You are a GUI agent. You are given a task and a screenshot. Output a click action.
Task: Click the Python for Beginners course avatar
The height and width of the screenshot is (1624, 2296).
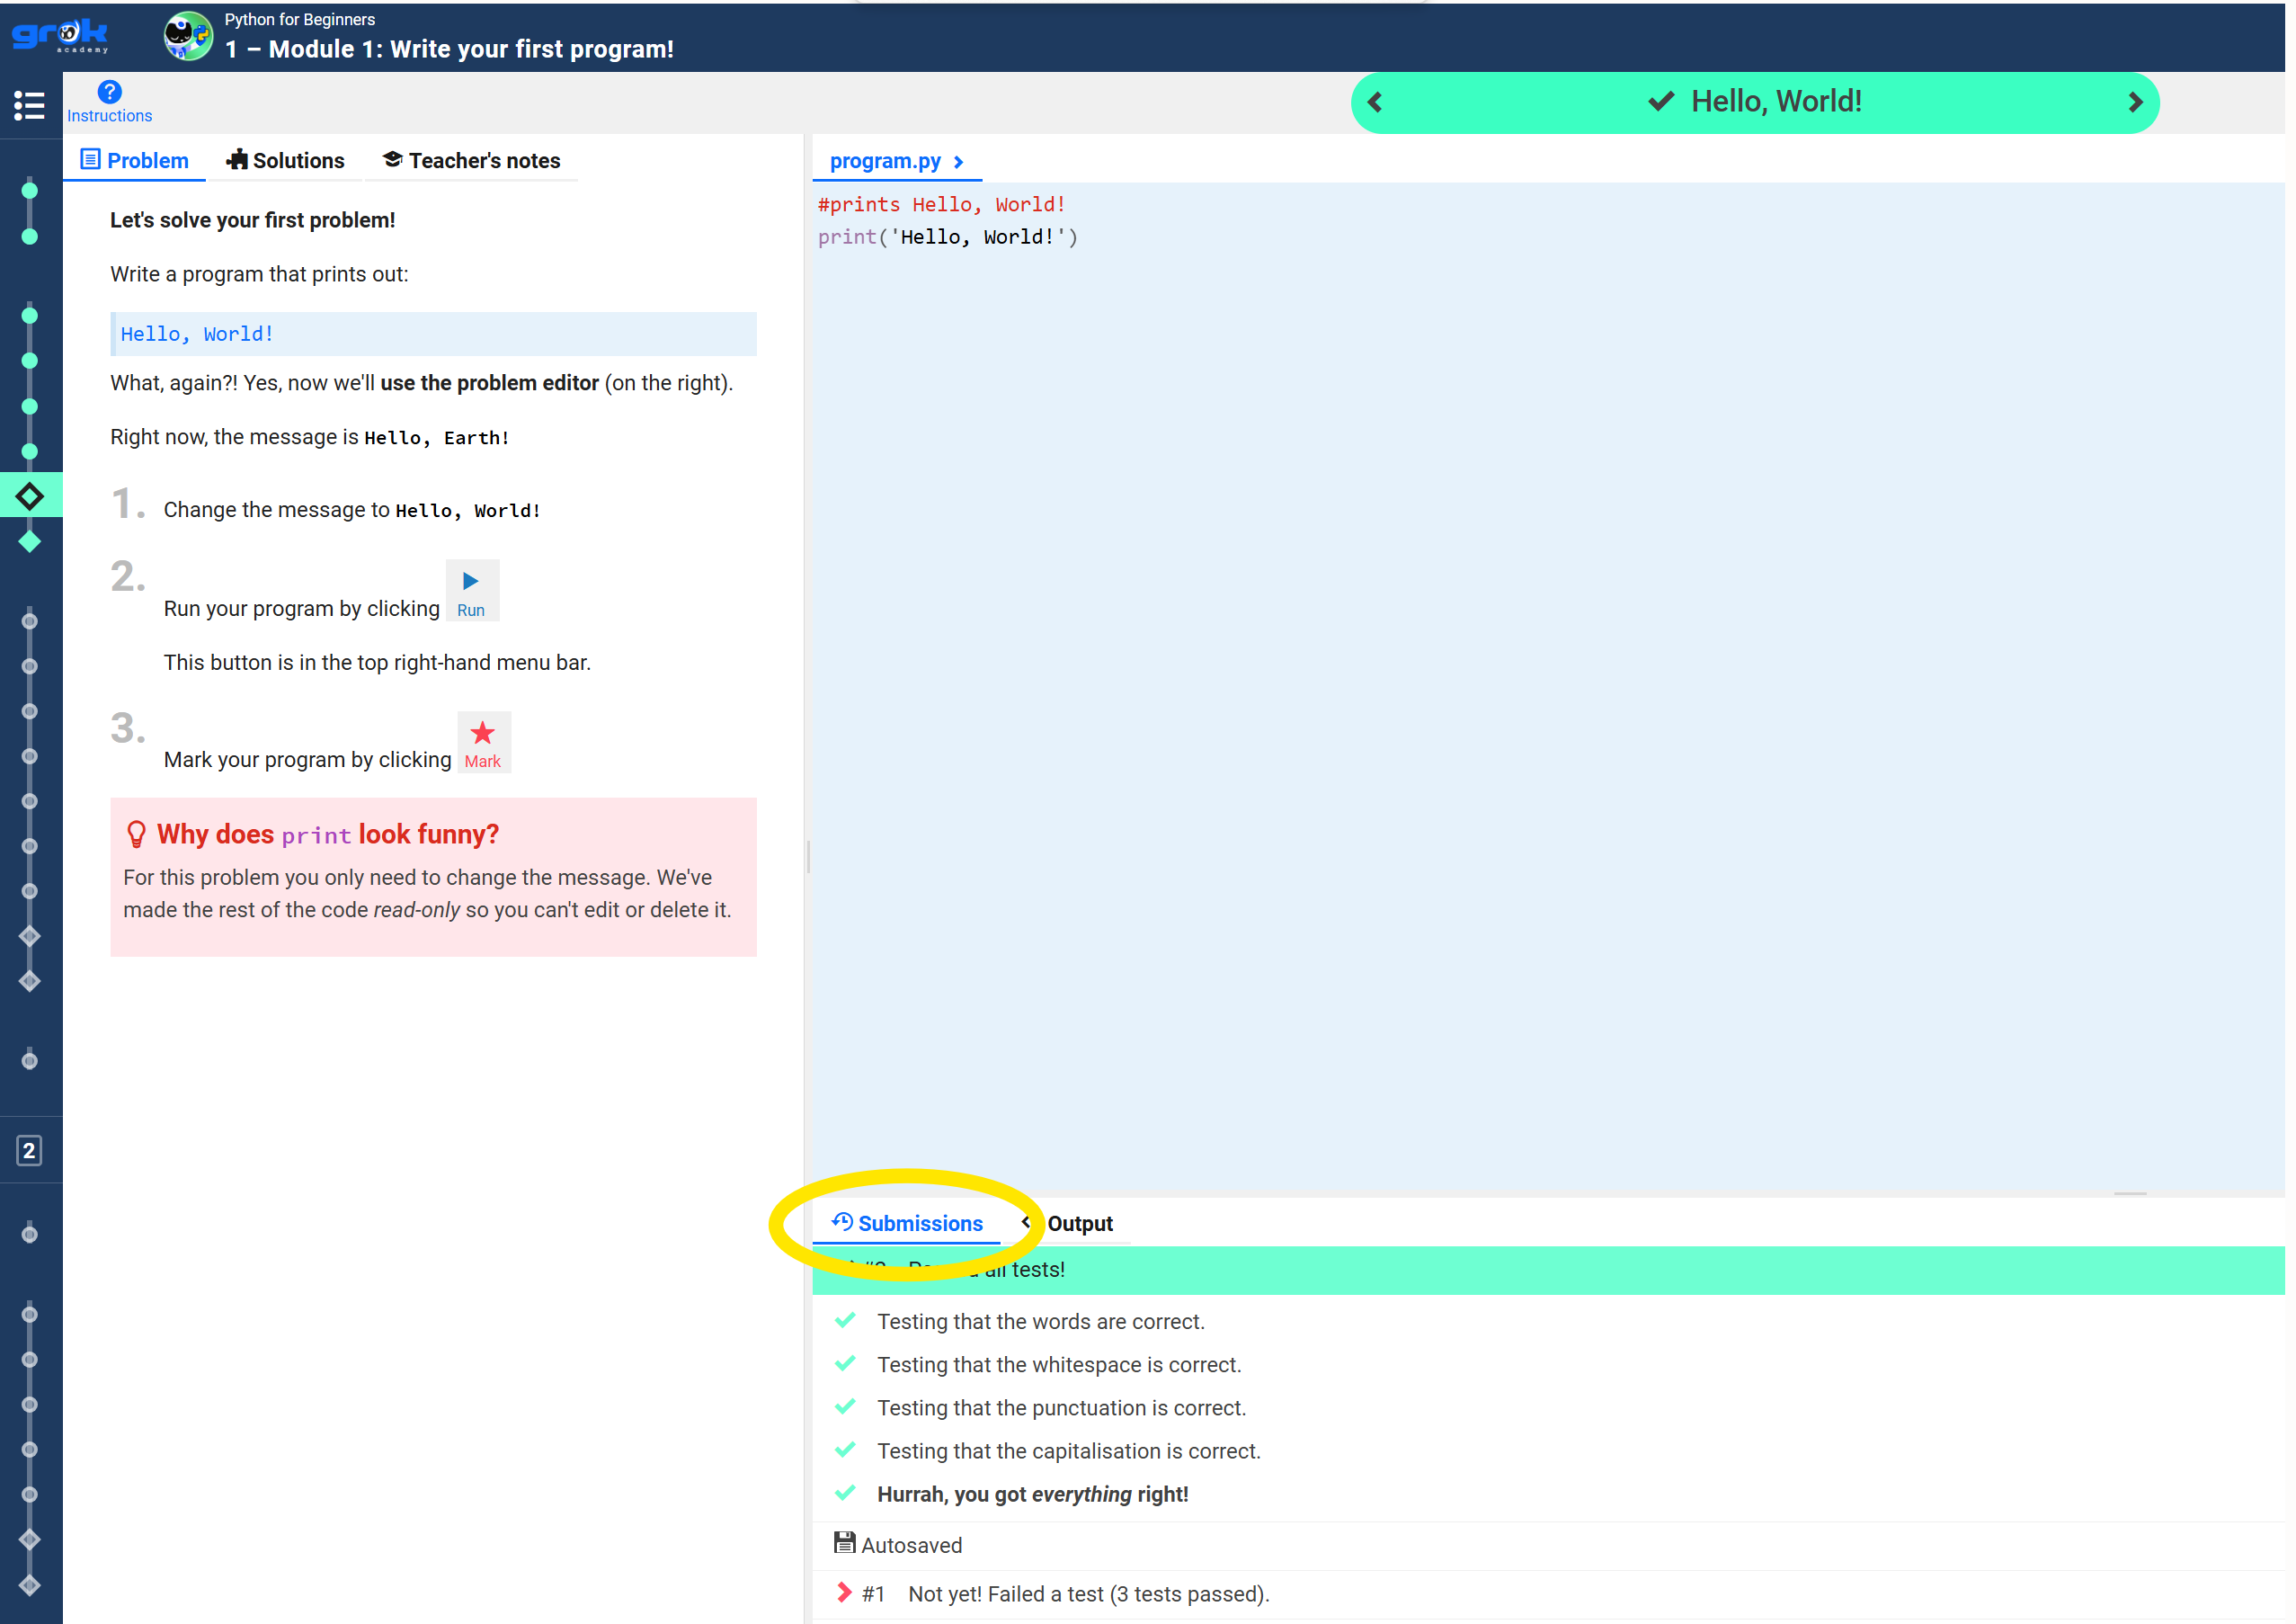[188, 37]
